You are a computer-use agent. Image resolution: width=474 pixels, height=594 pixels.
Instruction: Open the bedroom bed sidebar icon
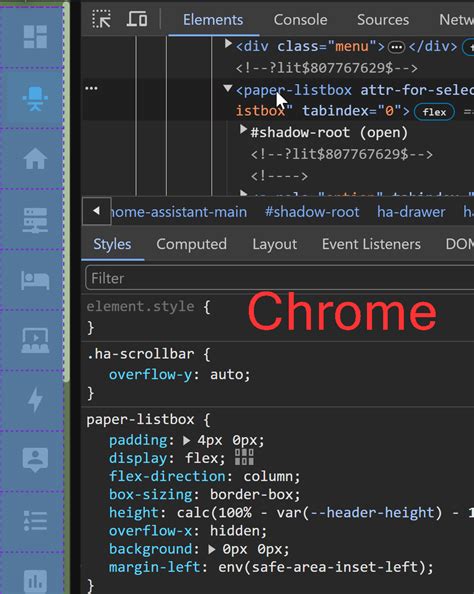[35, 281]
